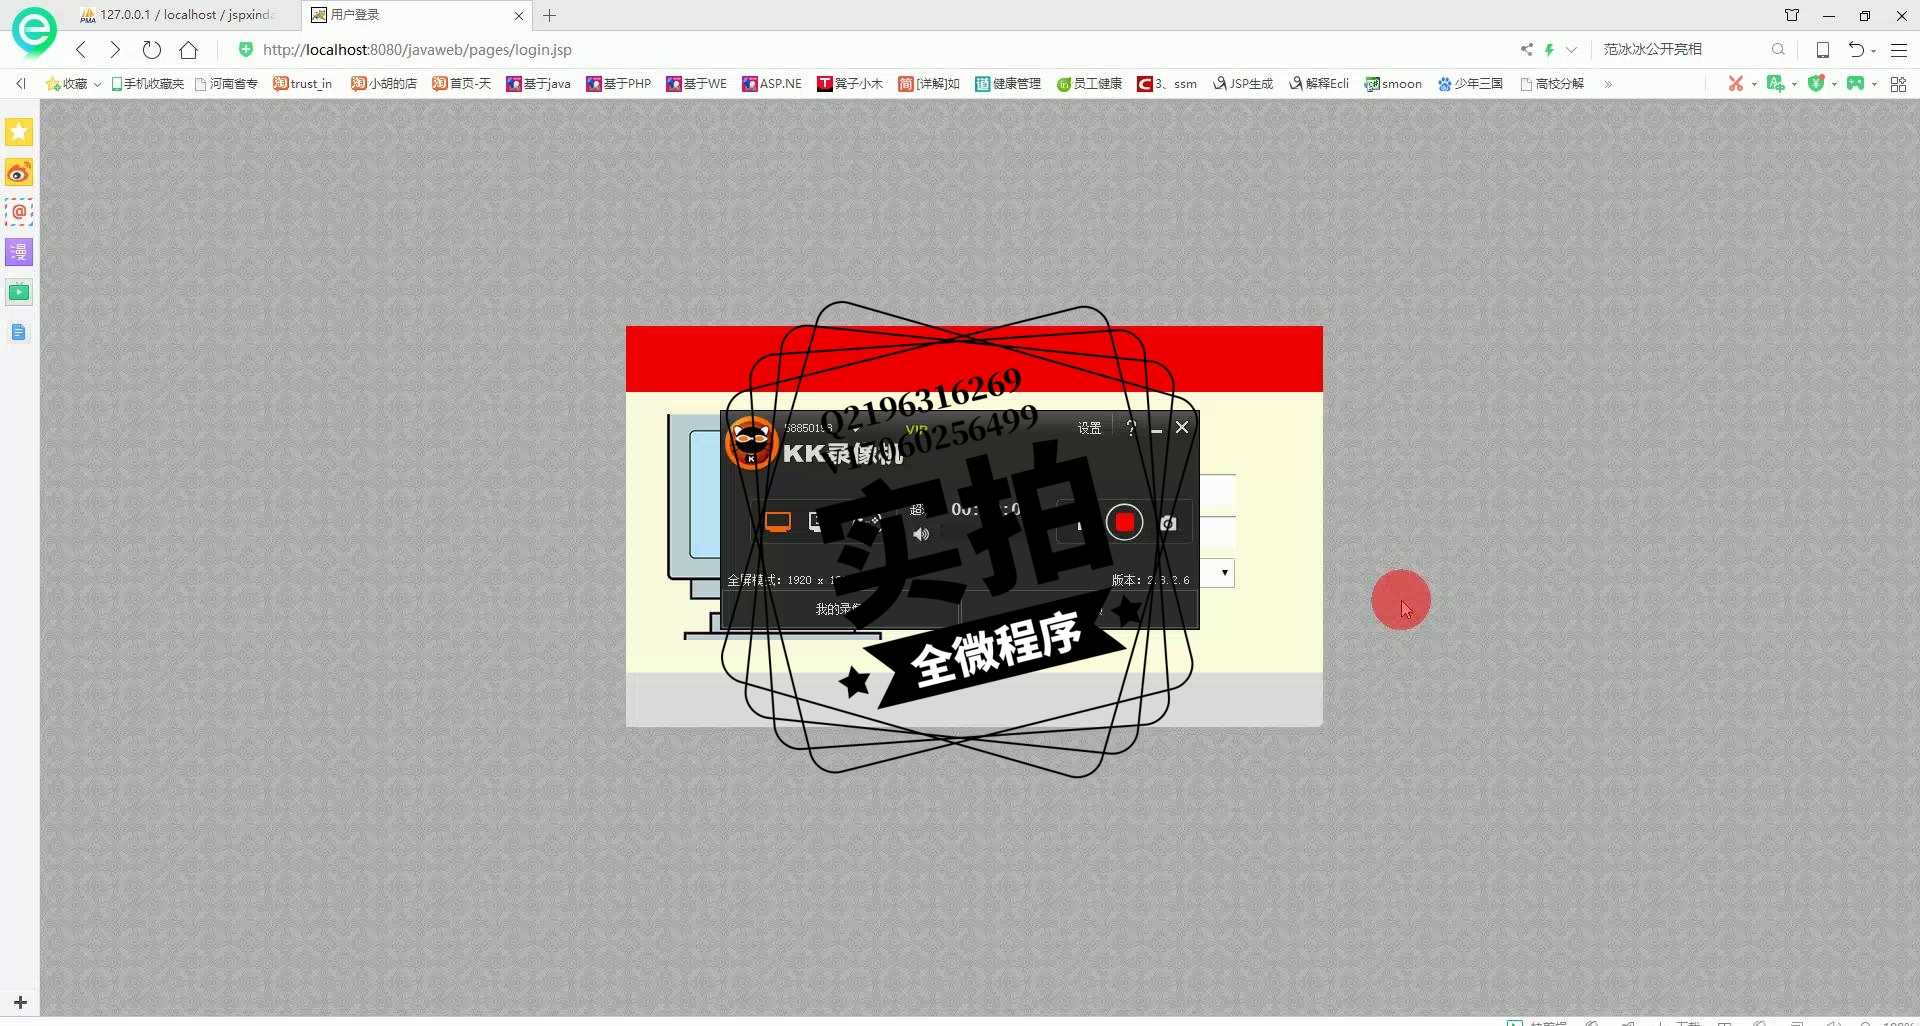Click the share icon in address bar
This screenshot has height=1026, width=1920.
1526,49
